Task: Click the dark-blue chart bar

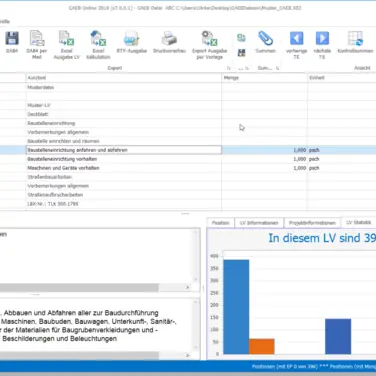Action: (338, 337)
